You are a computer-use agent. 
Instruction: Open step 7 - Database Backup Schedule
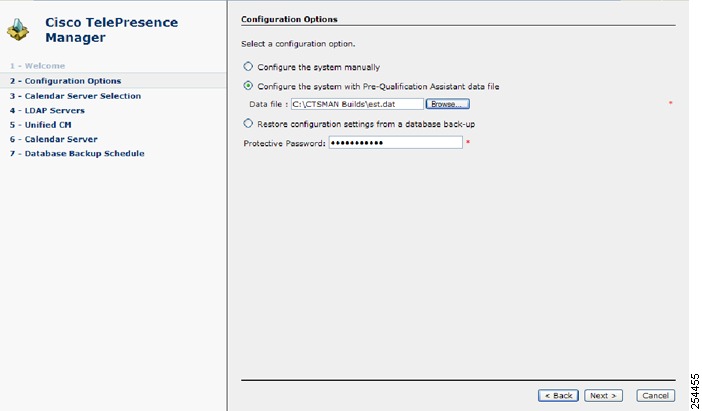77,153
